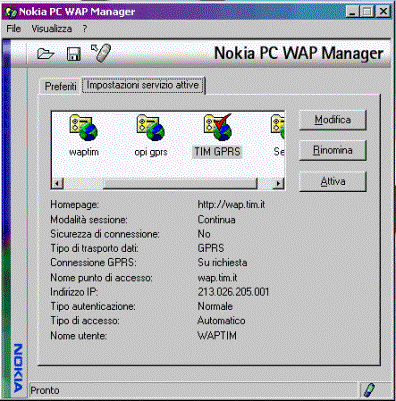Open the Visualizza menu
This screenshot has height=401, width=396.
(52, 29)
